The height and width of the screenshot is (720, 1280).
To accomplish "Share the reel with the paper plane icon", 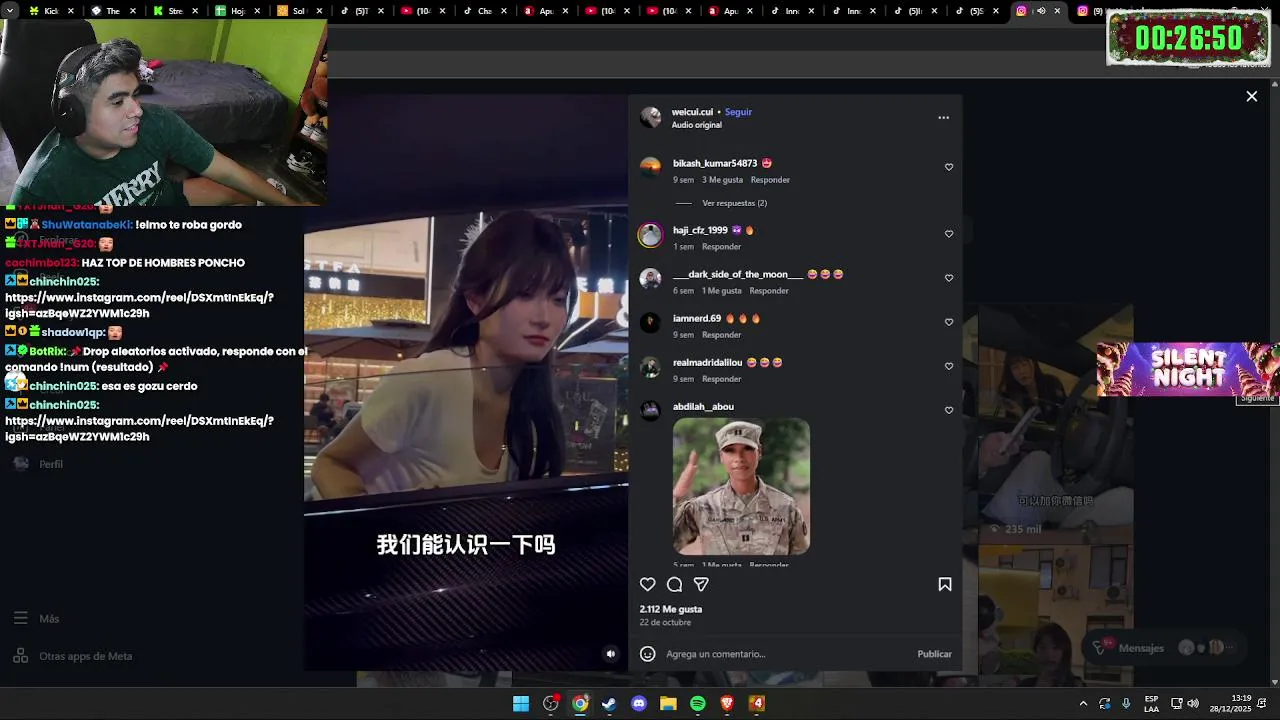I will 701,584.
